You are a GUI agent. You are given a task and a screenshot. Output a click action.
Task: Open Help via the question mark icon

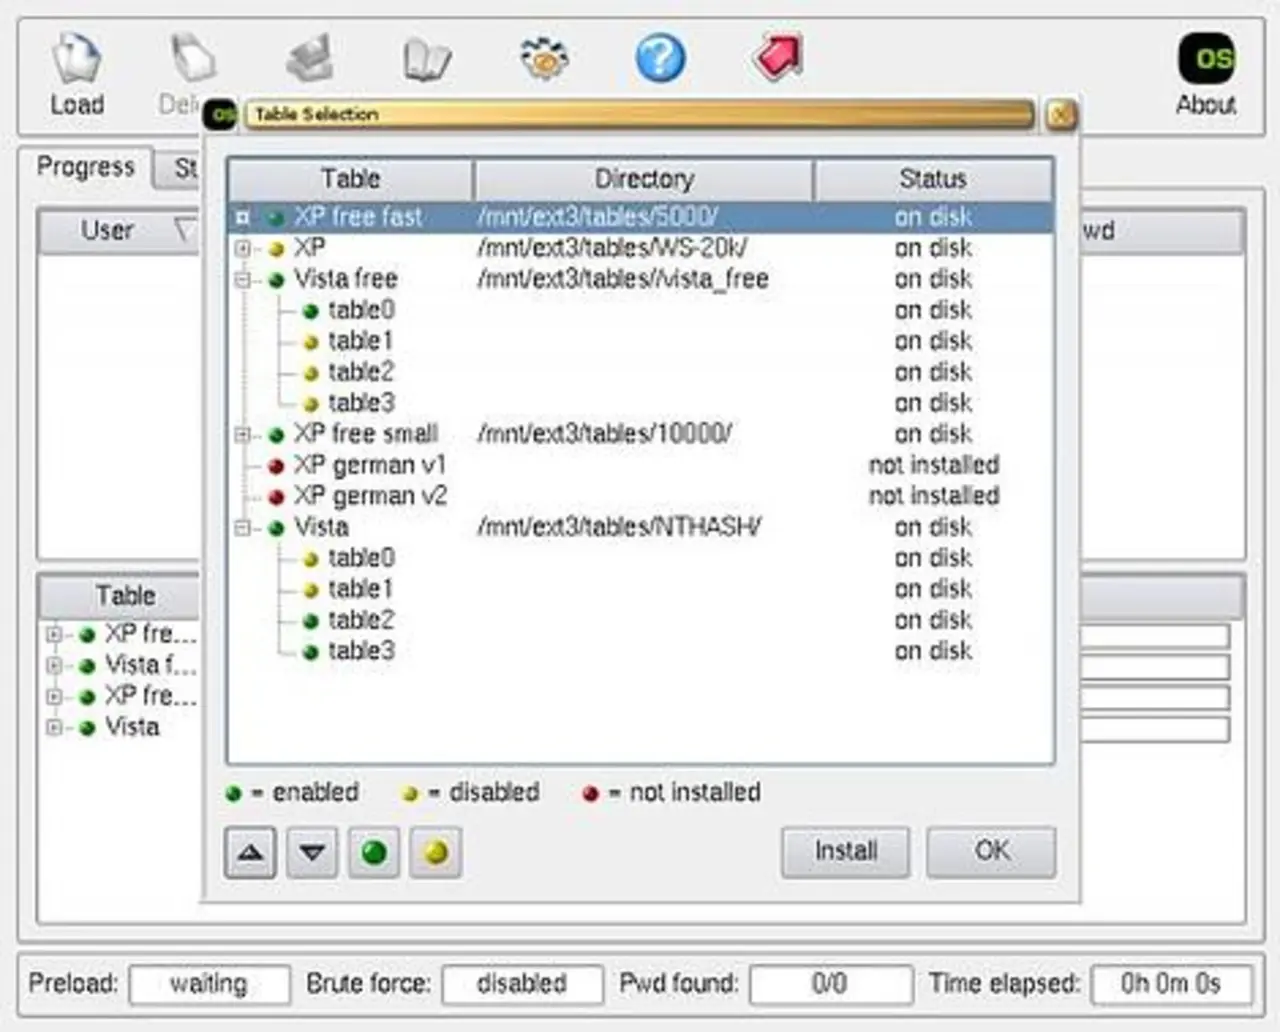660,58
